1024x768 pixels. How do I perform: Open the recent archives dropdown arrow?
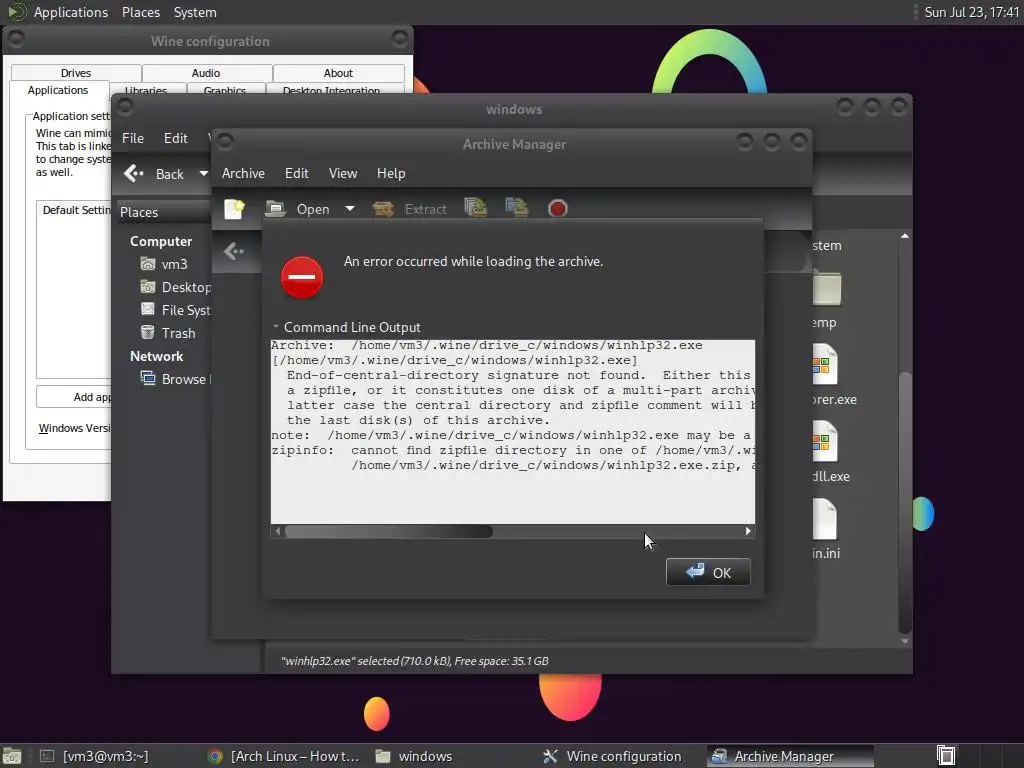coord(350,209)
